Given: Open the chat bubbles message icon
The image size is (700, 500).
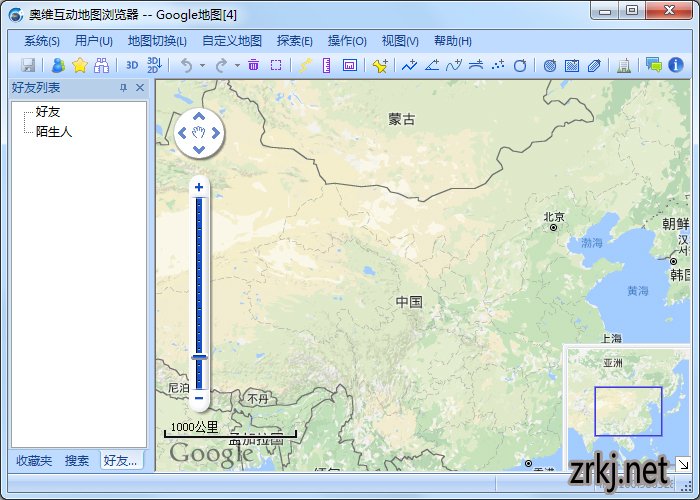Looking at the screenshot, I should (x=654, y=66).
